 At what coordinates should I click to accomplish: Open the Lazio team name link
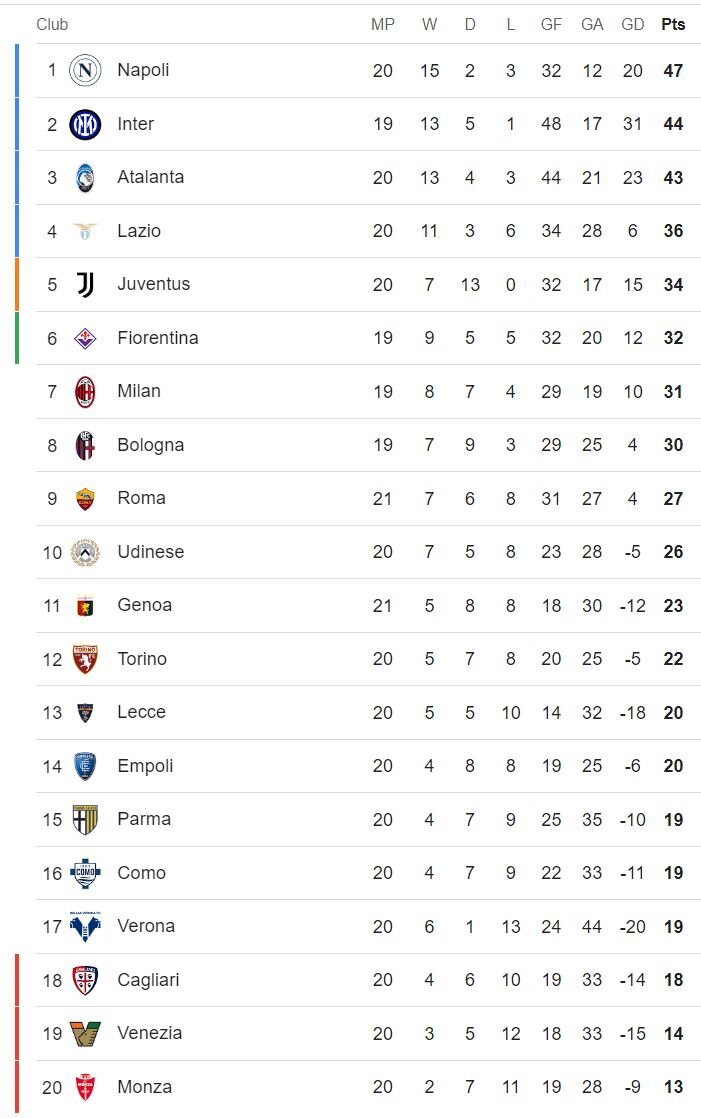[x=139, y=231]
